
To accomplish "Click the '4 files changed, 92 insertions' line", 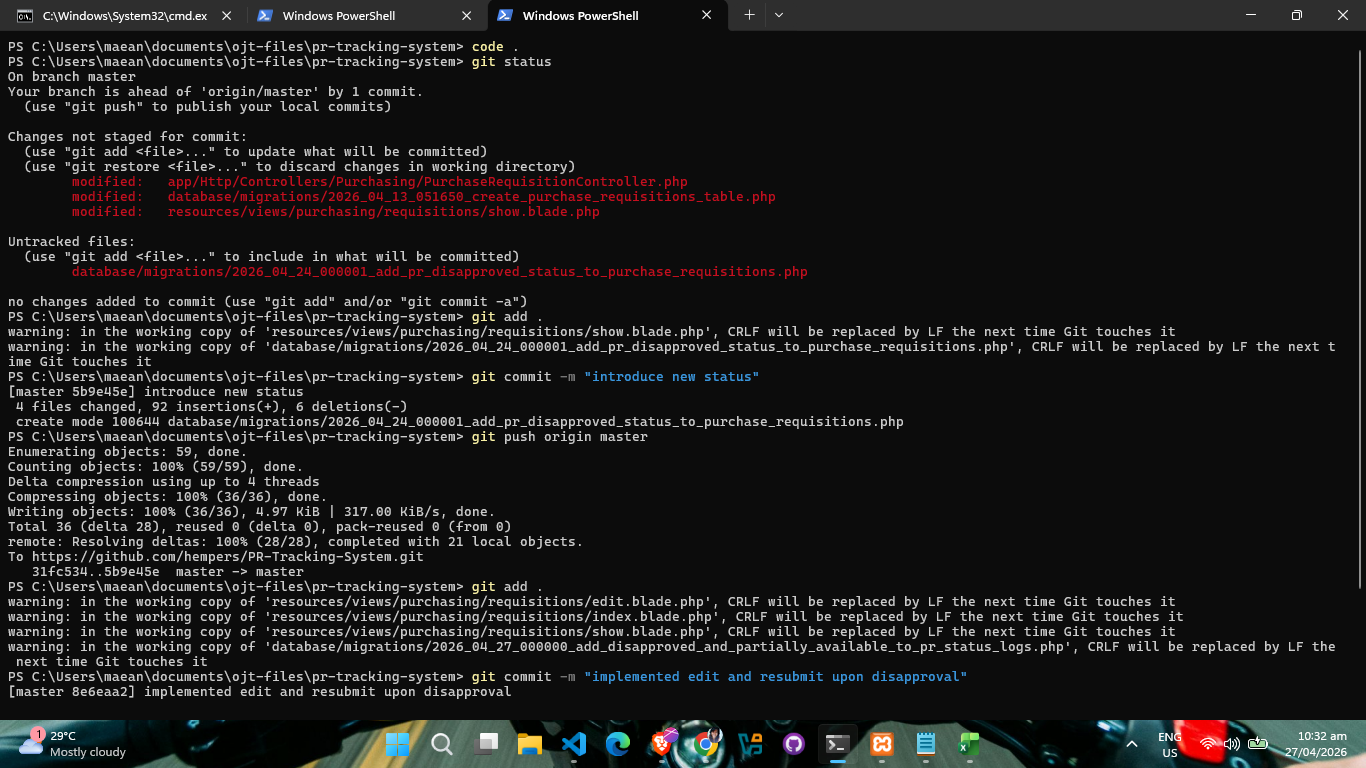I will [212, 407].
